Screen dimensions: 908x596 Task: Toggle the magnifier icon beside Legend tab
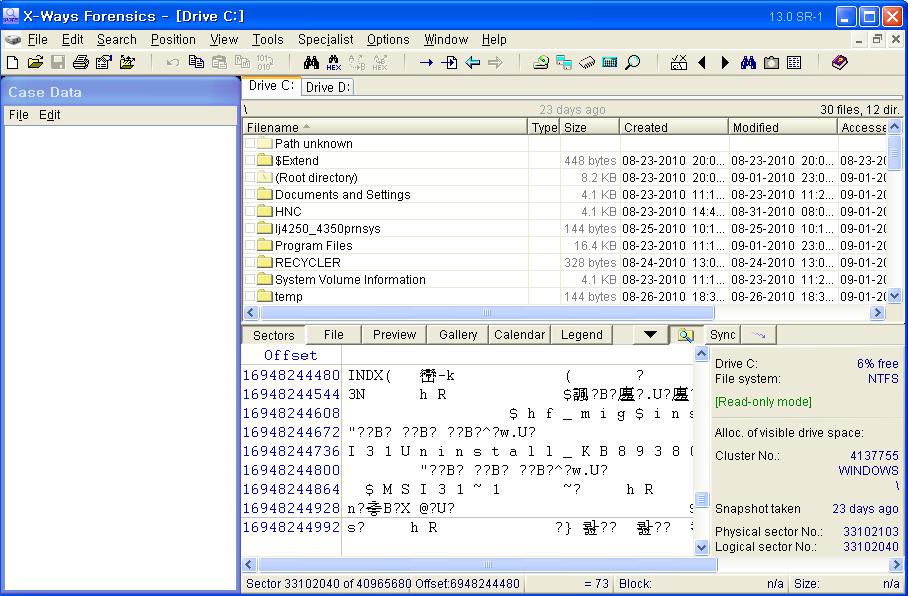pos(685,335)
